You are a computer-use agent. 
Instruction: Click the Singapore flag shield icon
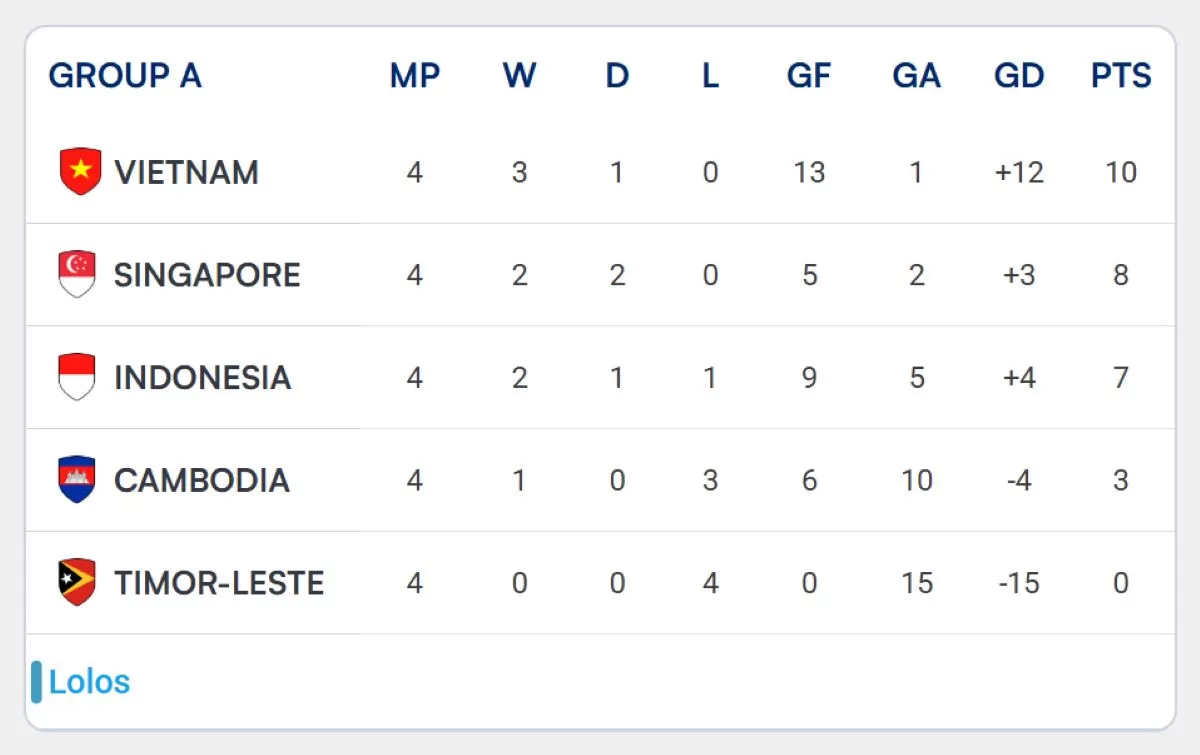click(x=77, y=274)
